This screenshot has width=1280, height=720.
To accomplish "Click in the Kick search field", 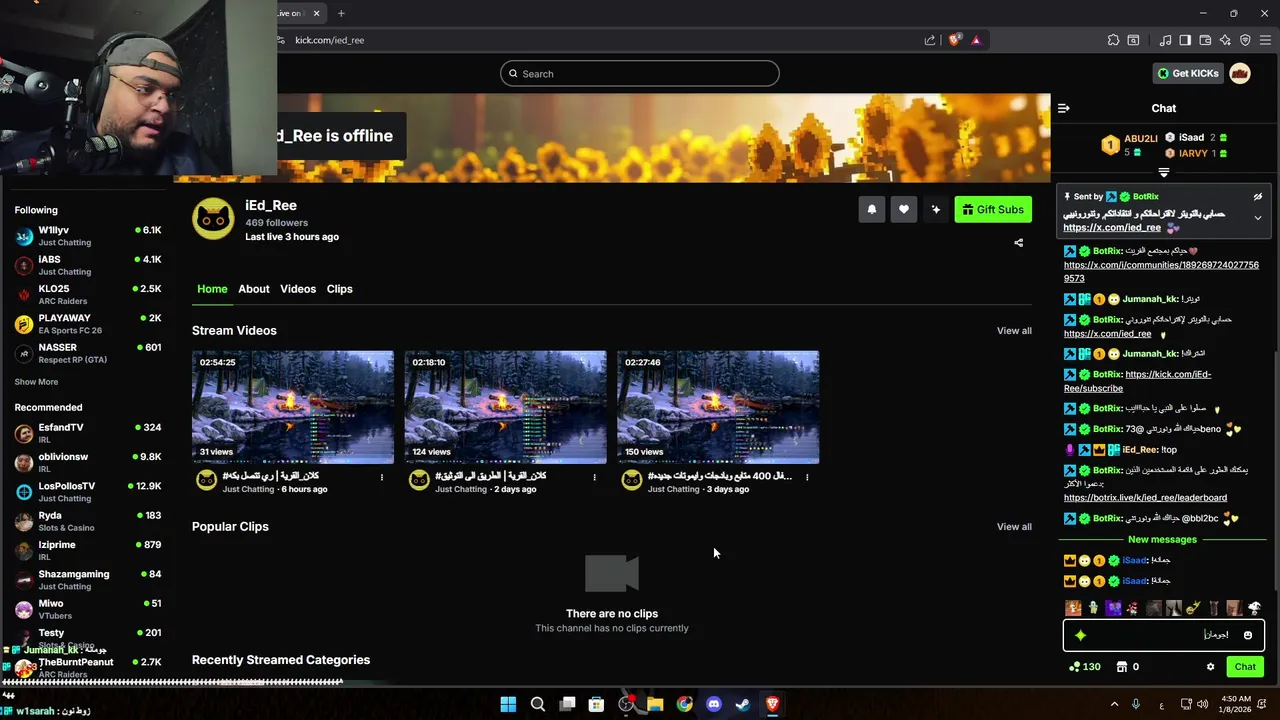I will [x=640, y=74].
